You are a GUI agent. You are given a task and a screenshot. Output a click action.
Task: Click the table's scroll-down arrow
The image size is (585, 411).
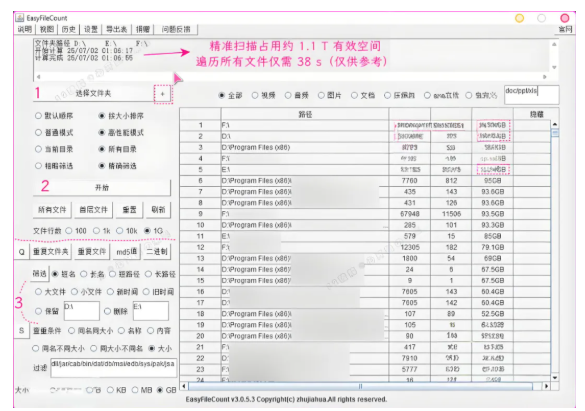pyautogui.click(x=555, y=377)
